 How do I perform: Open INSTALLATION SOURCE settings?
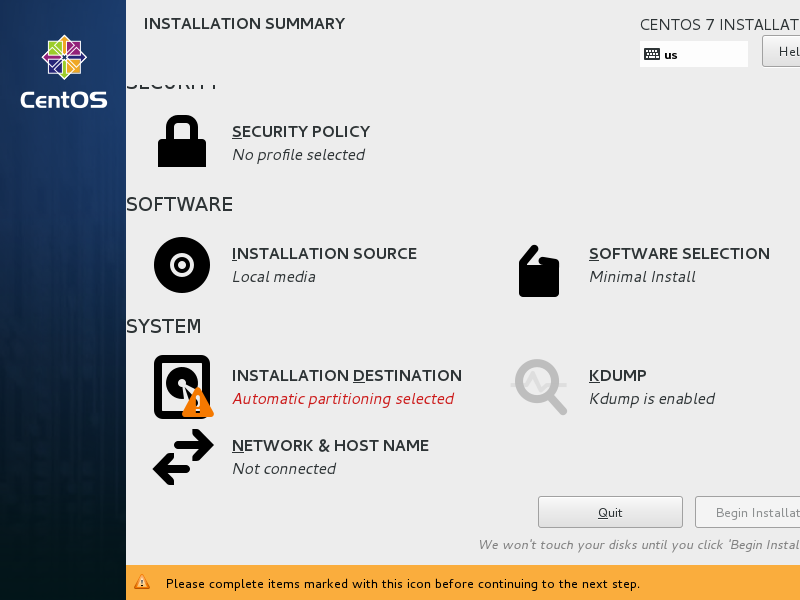tap(324, 254)
